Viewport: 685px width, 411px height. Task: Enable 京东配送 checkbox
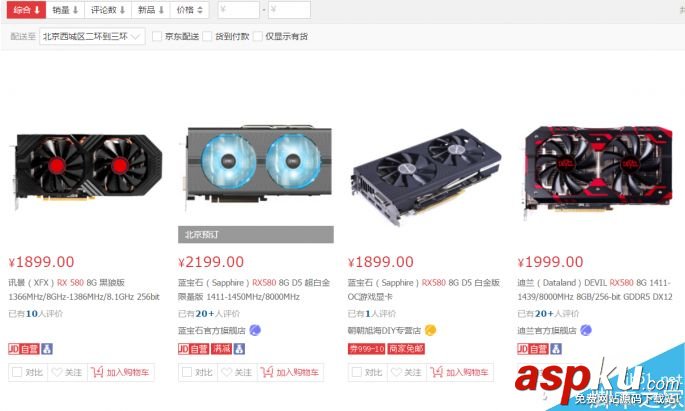click(157, 36)
